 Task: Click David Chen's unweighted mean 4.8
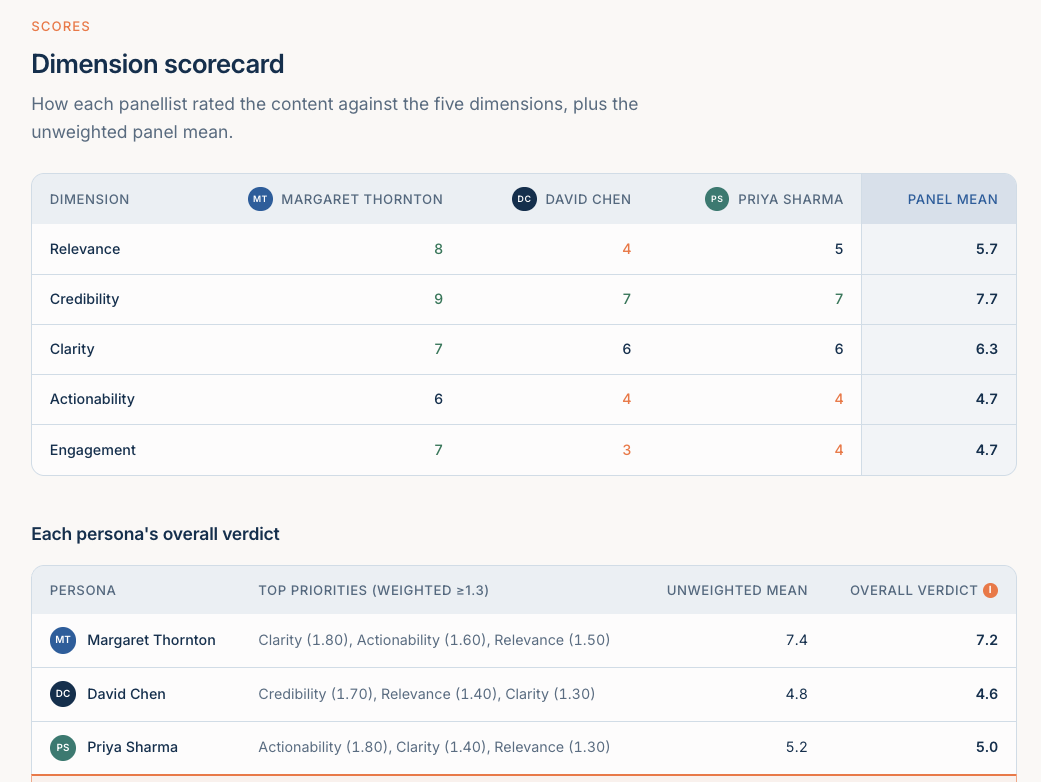pos(797,694)
